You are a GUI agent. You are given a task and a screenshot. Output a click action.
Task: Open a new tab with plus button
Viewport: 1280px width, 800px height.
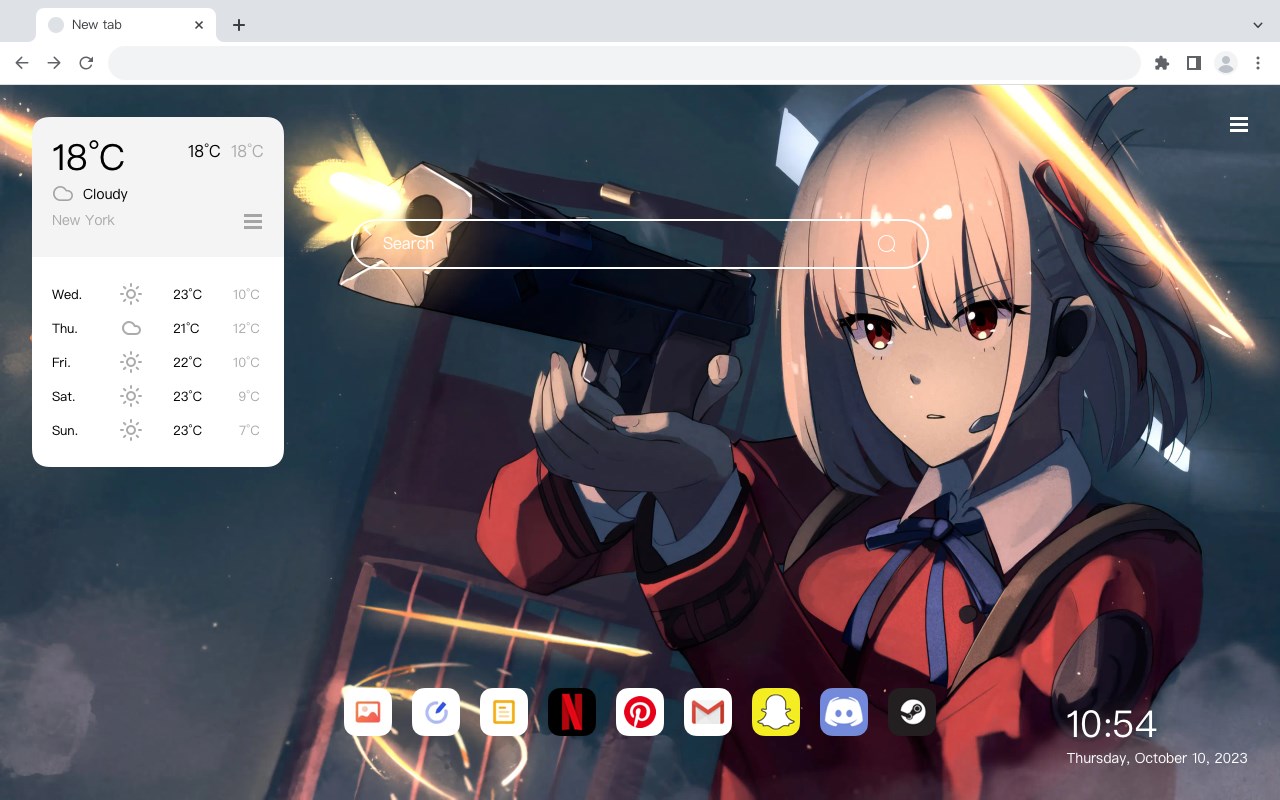238,25
